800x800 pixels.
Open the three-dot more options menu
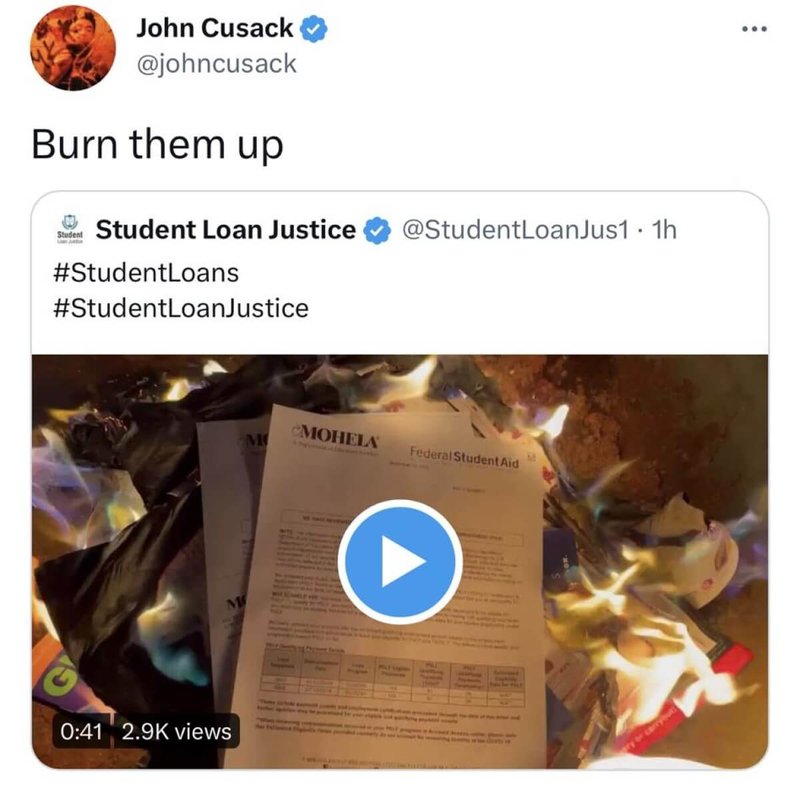[755, 30]
